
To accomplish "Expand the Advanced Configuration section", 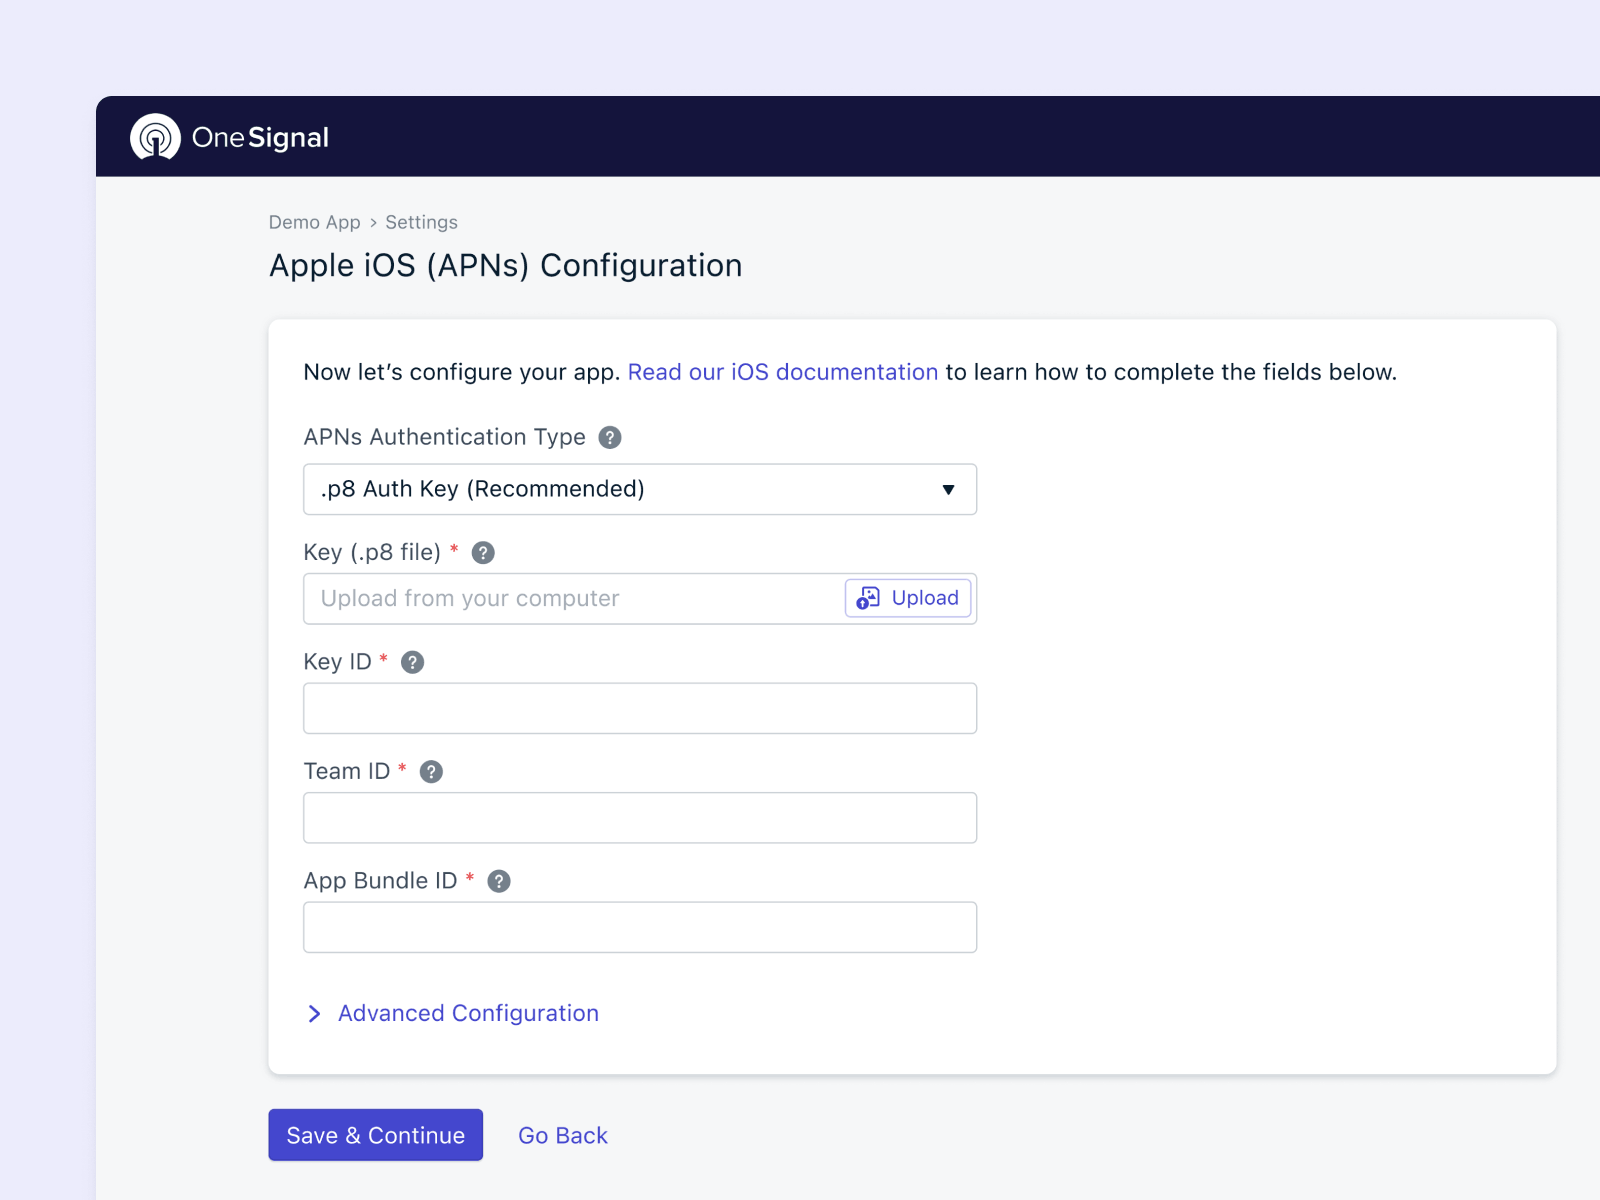I will tap(468, 1013).
